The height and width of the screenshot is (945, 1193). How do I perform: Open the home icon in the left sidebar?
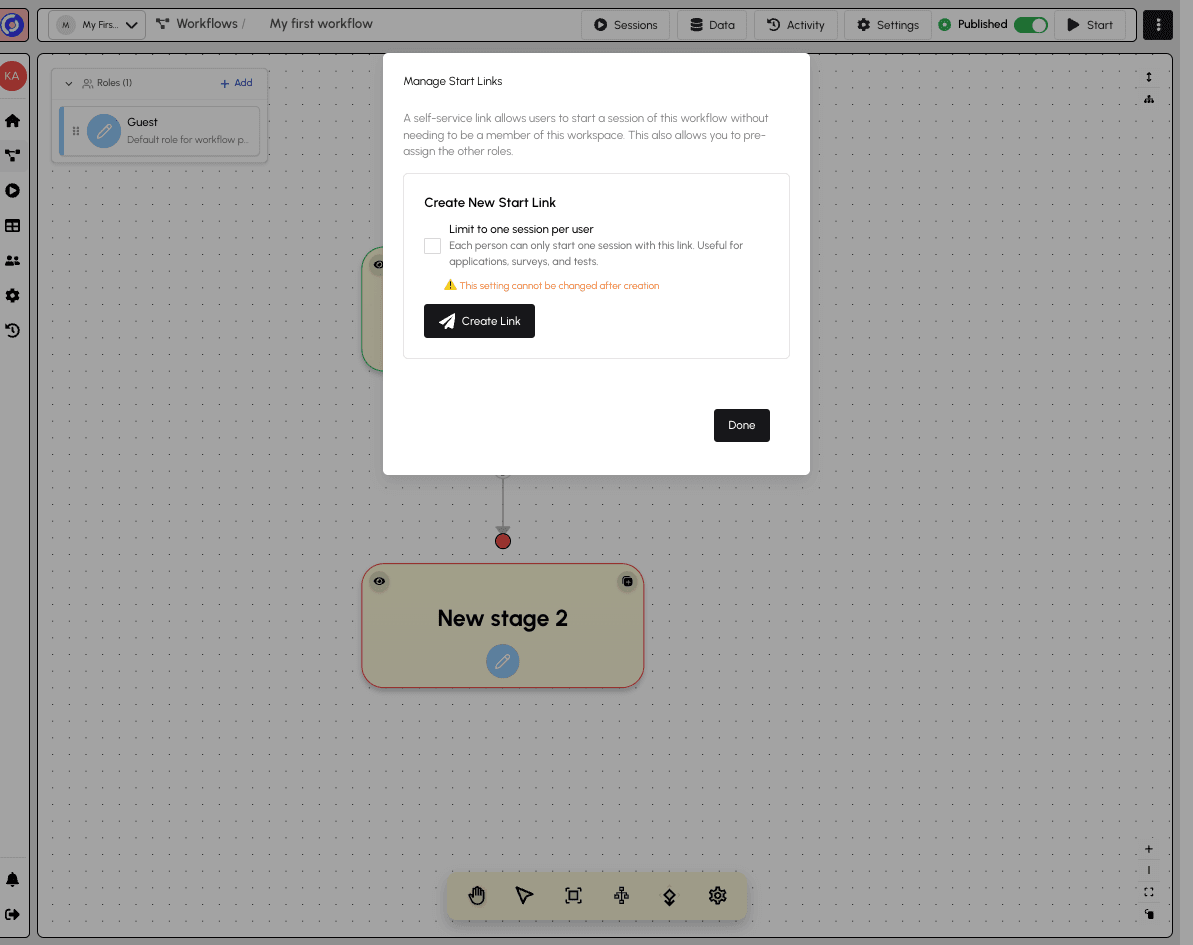click(x=13, y=120)
